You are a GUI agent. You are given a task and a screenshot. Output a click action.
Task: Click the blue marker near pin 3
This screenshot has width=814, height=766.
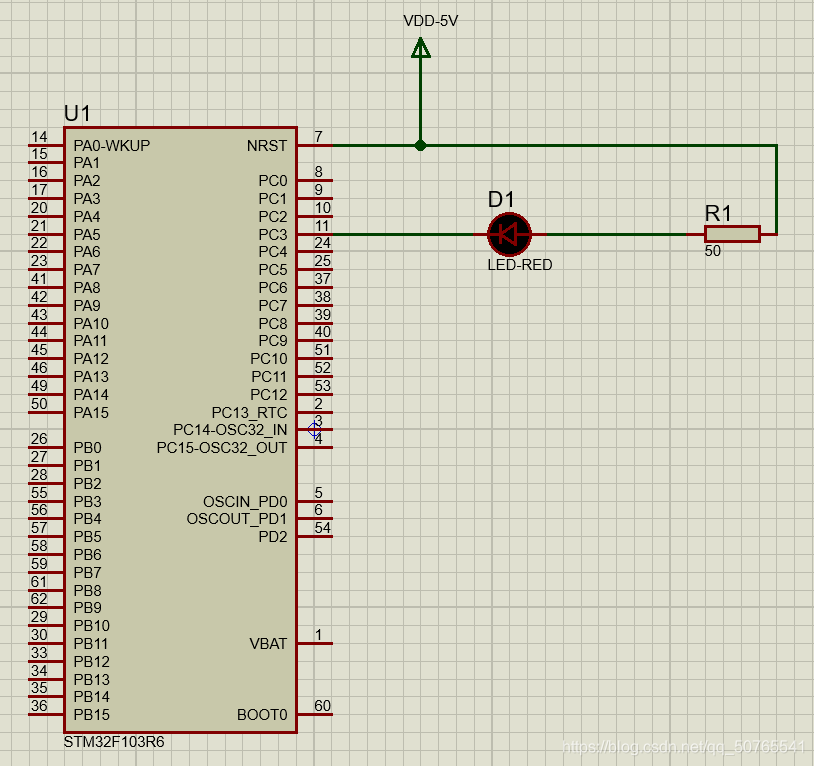pyautogui.click(x=315, y=430)
